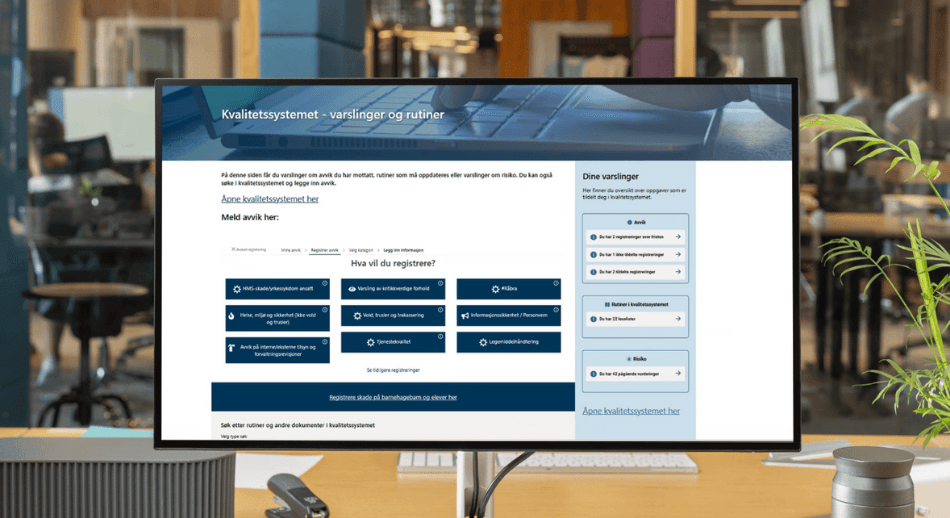Choose Informasjonssikkerhet / Personvern
Viewport: 950px width, 518px height.
(508, 316)
